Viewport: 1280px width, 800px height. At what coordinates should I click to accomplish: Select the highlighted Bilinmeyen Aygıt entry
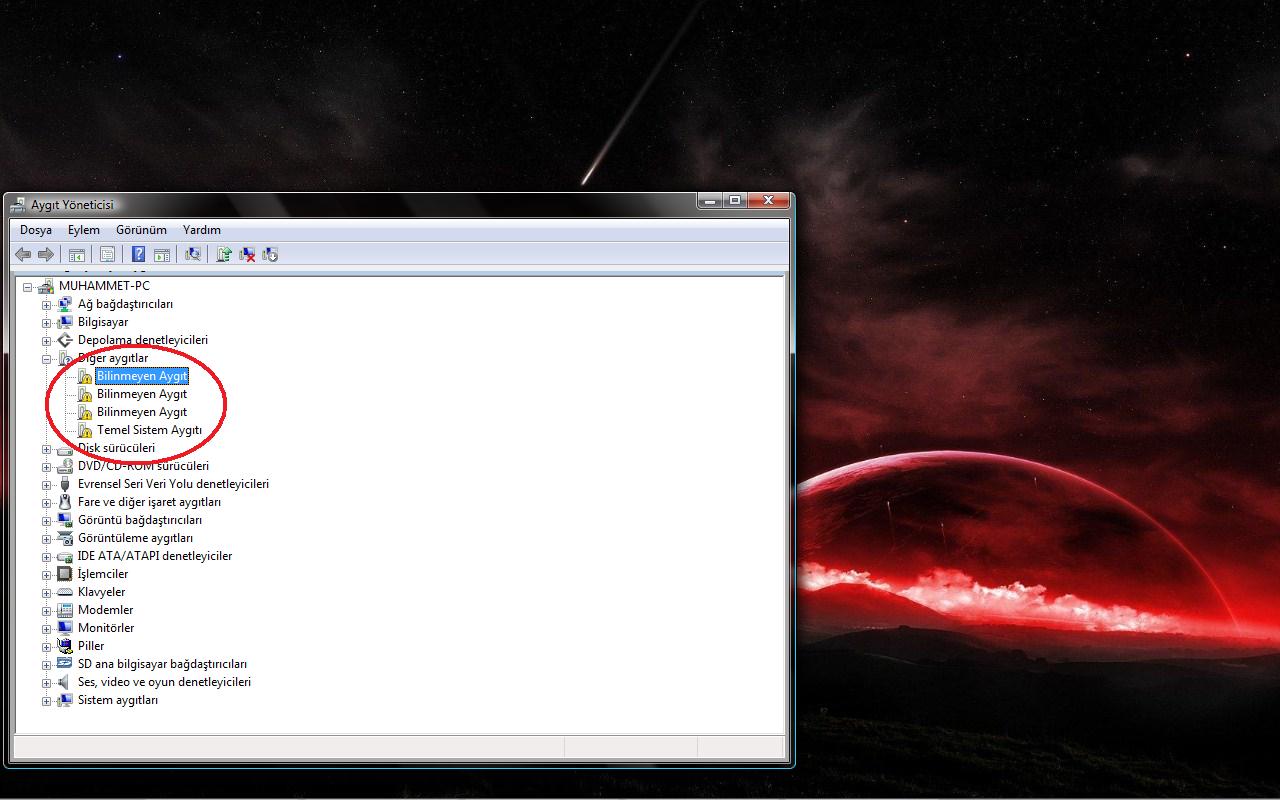coord(142,376)
